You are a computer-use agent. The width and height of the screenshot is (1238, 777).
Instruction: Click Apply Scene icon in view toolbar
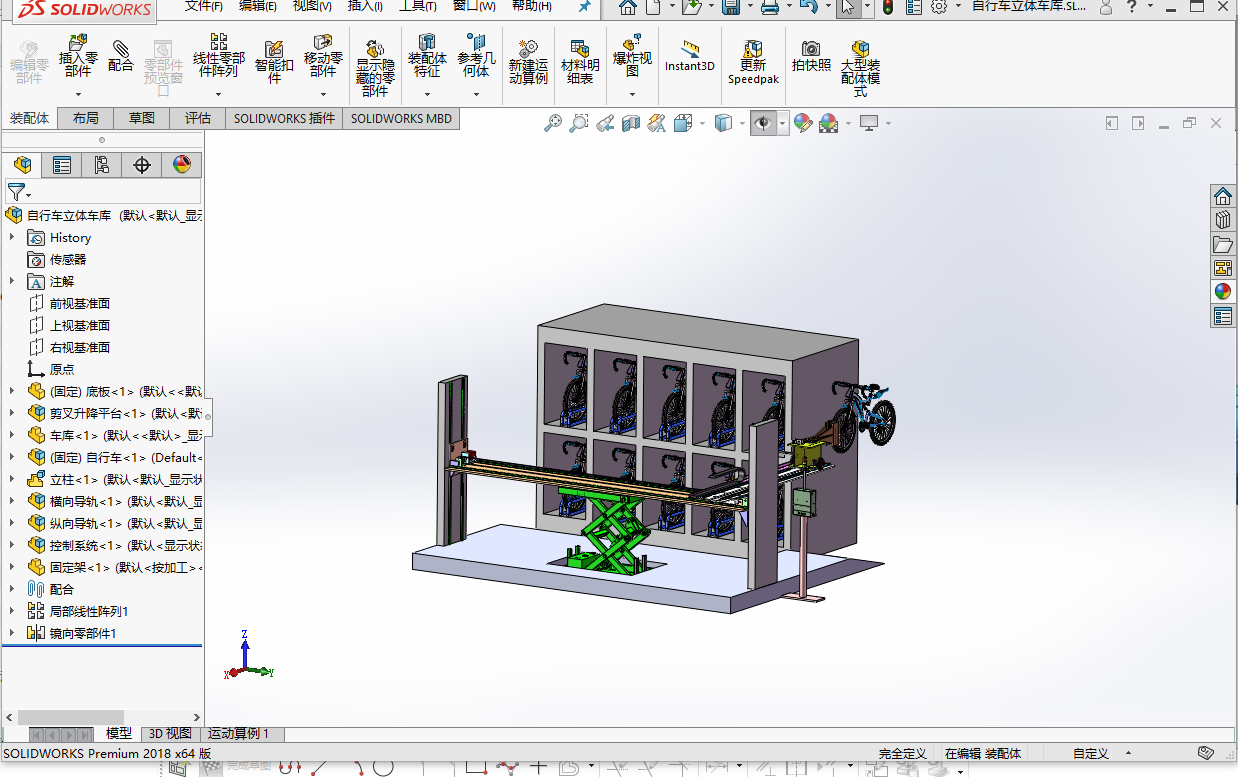click(828, 123)
